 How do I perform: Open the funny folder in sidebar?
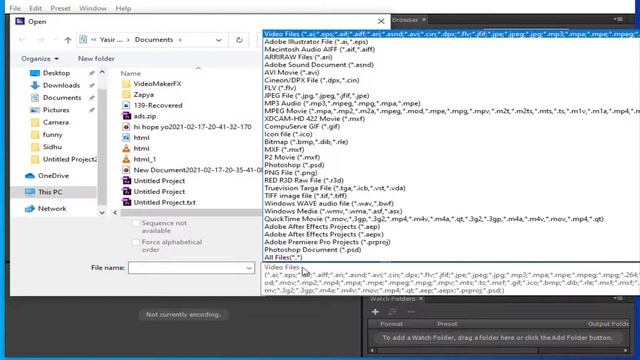[52, 135]
